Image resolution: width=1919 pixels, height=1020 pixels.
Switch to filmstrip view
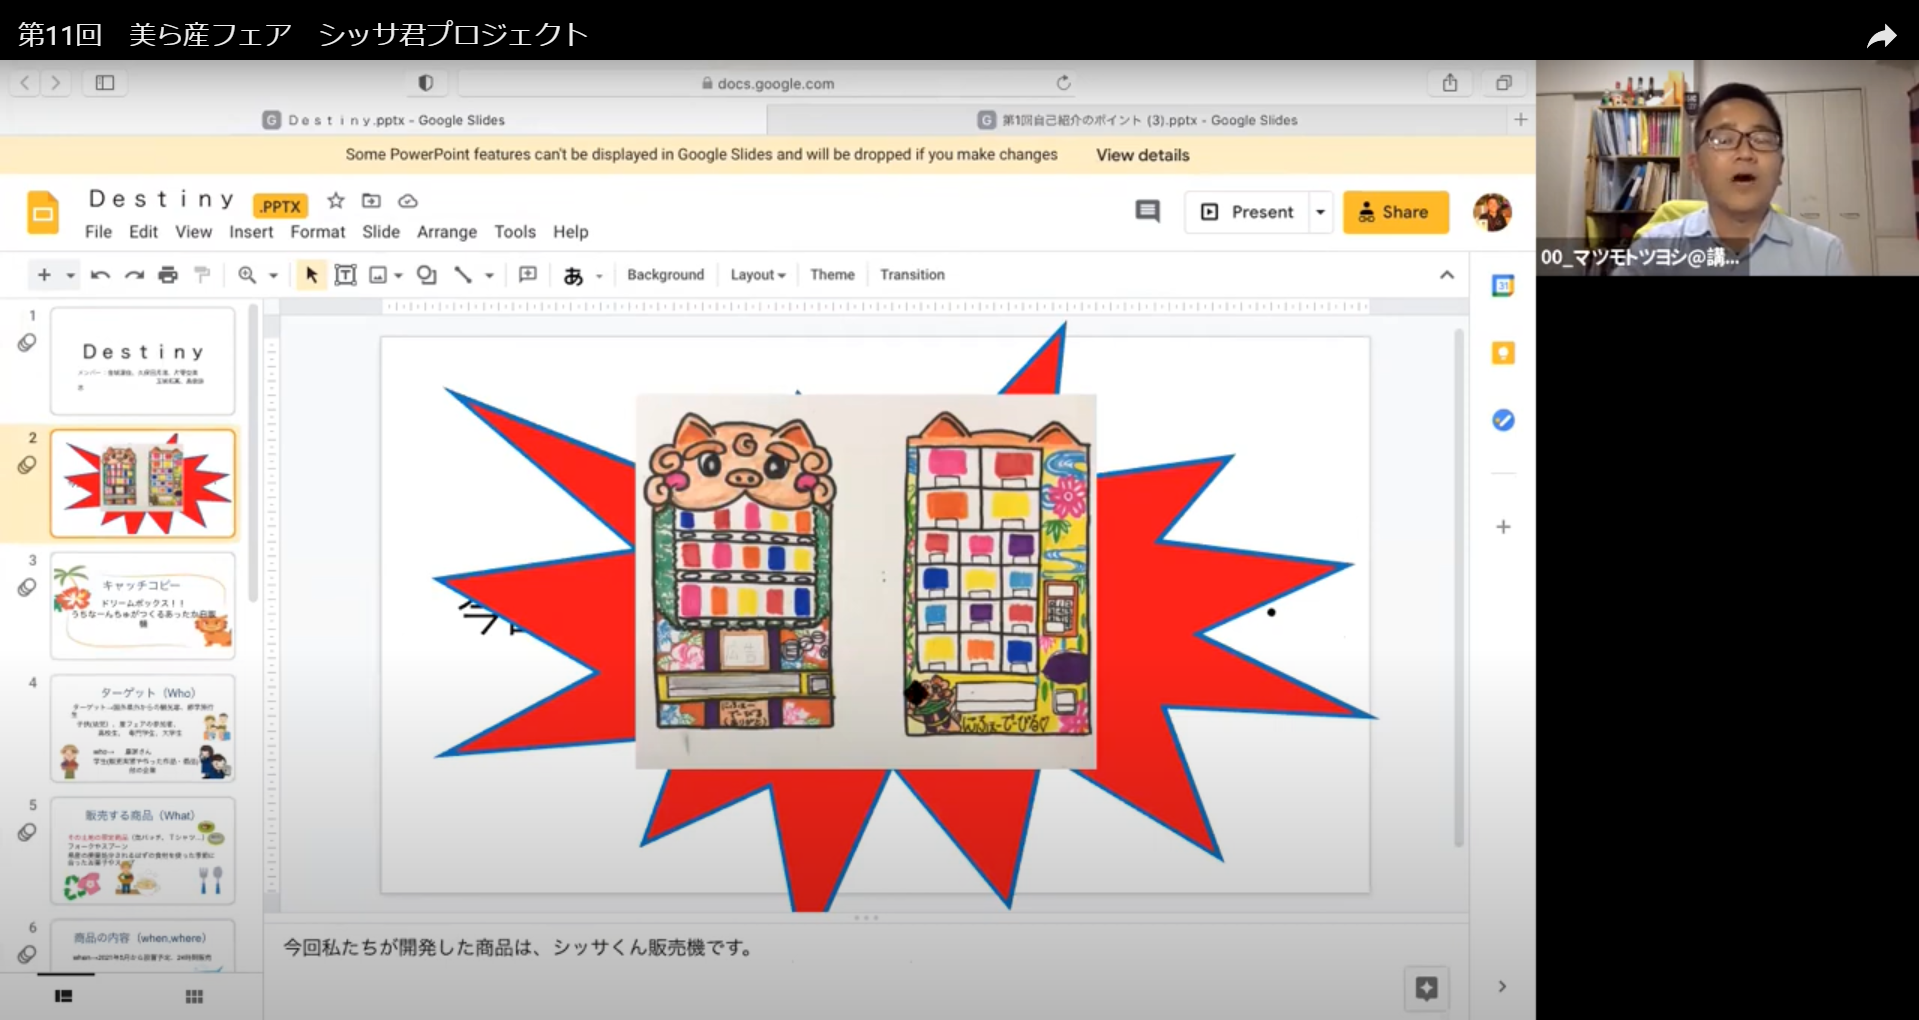point(63,996)
